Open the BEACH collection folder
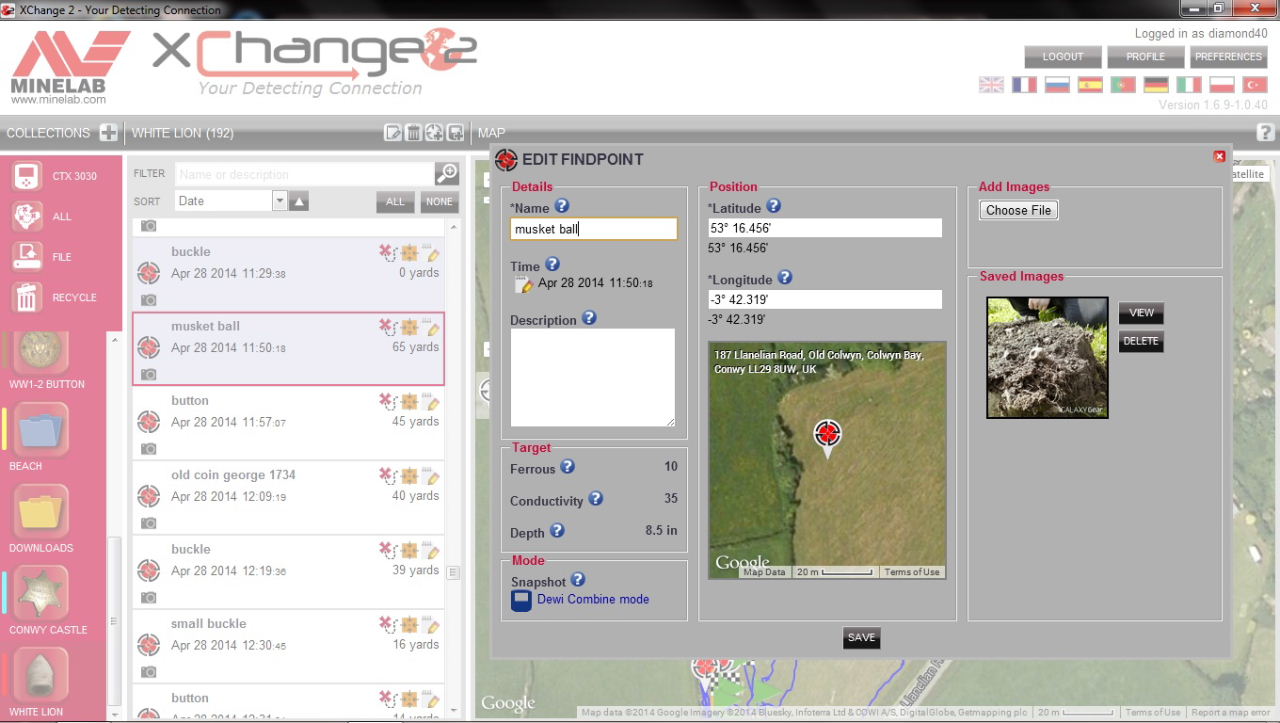Image resolution: width=1280 pixels, height=723 pixels. (41, 430)
